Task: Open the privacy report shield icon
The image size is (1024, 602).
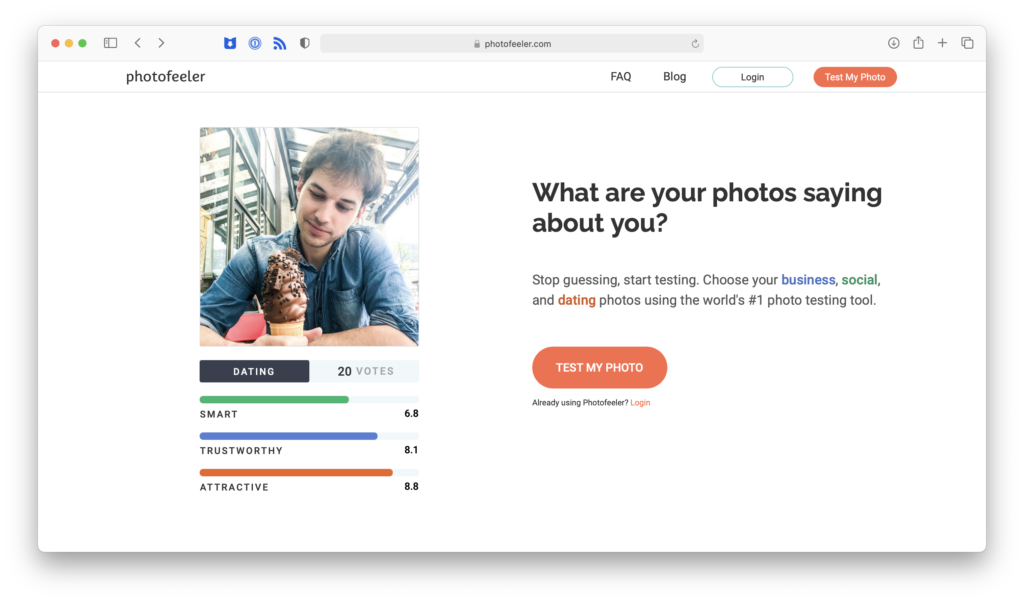Action: (x=305, y=43)
